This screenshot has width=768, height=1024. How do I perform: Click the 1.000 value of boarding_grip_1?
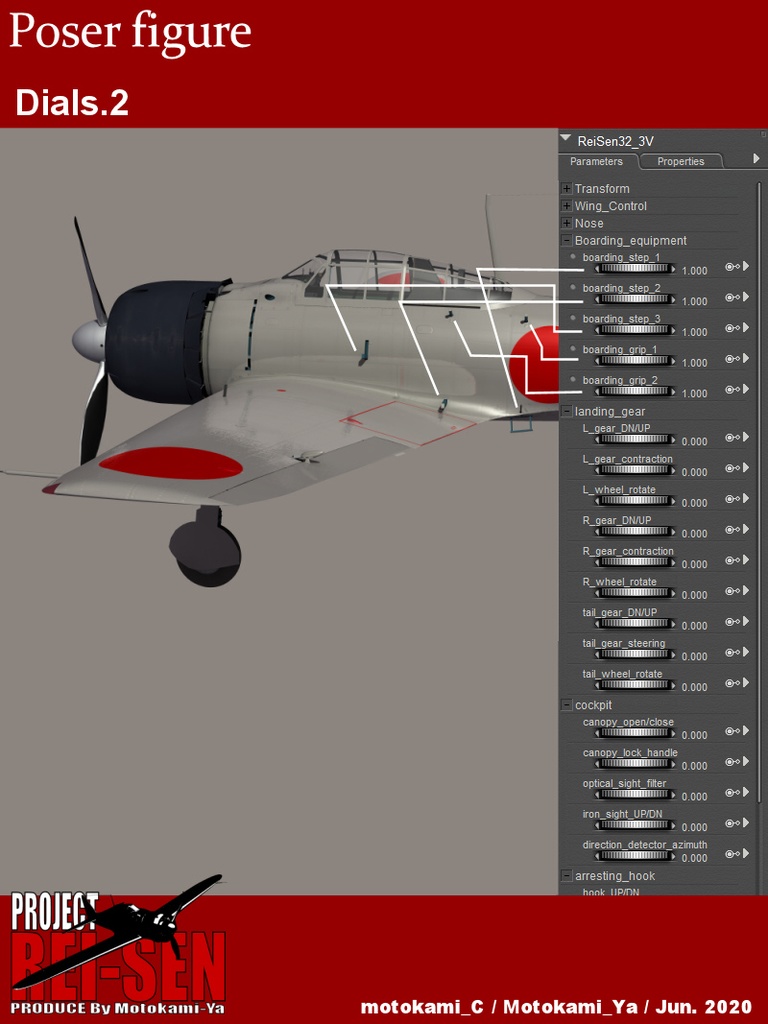694,363
